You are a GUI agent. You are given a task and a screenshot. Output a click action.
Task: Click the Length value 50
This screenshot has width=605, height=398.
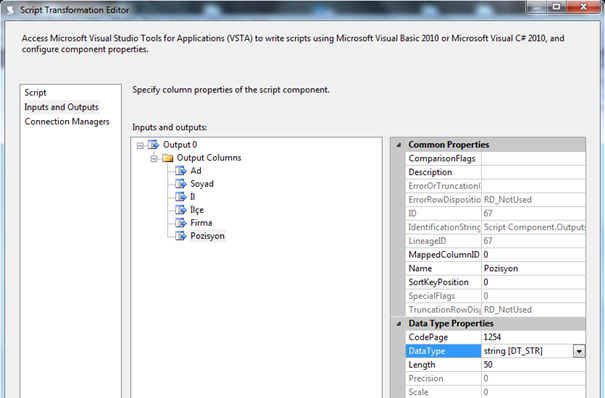coord(533,365)
